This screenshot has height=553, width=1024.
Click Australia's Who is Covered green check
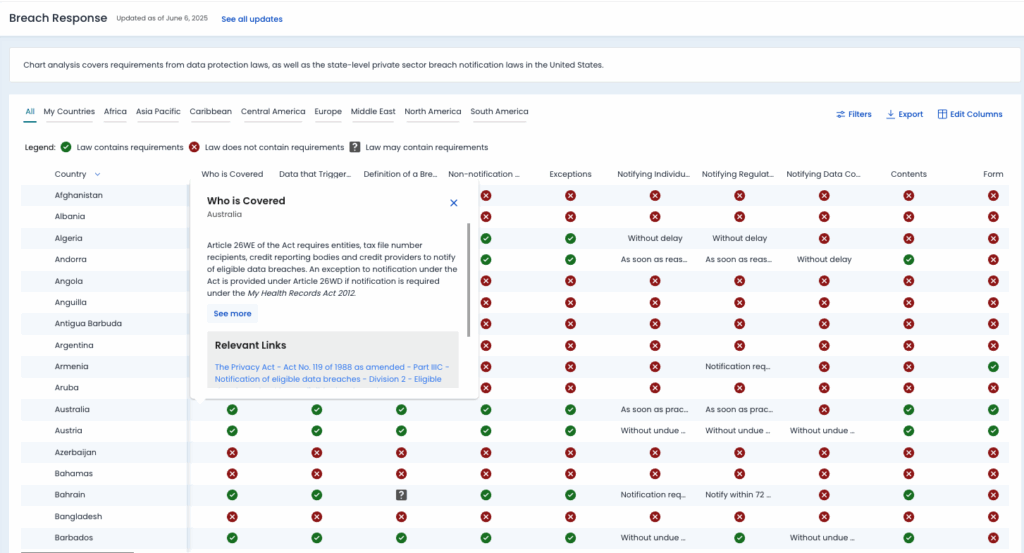click(232, 410)
